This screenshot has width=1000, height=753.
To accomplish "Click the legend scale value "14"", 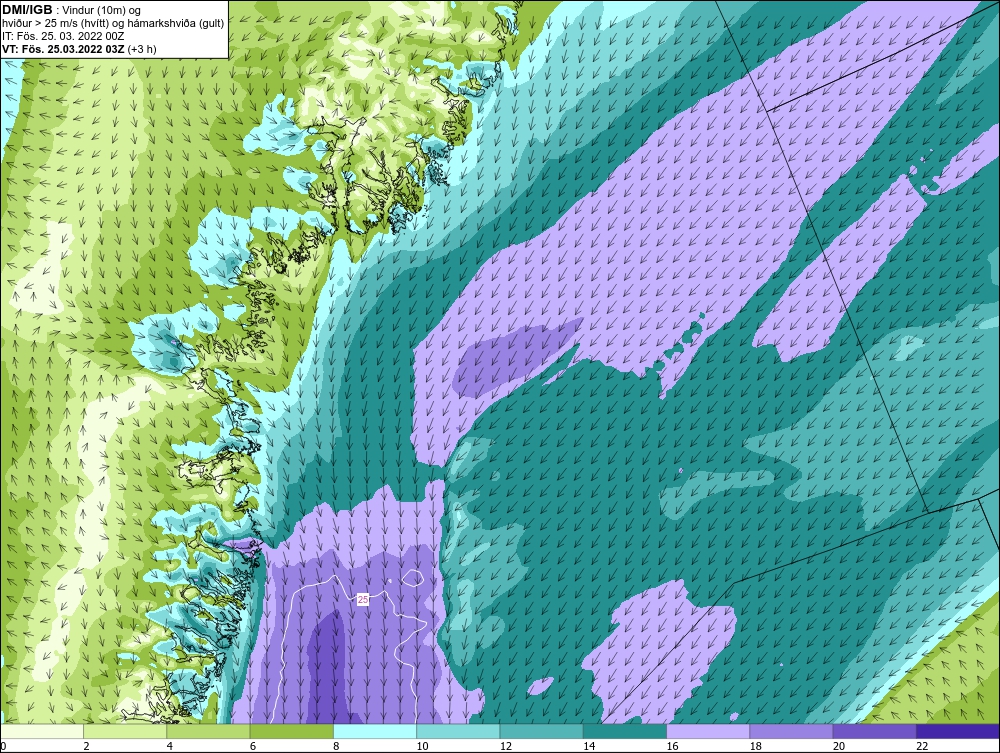I will pyautogui.click(x=589, y=746).
